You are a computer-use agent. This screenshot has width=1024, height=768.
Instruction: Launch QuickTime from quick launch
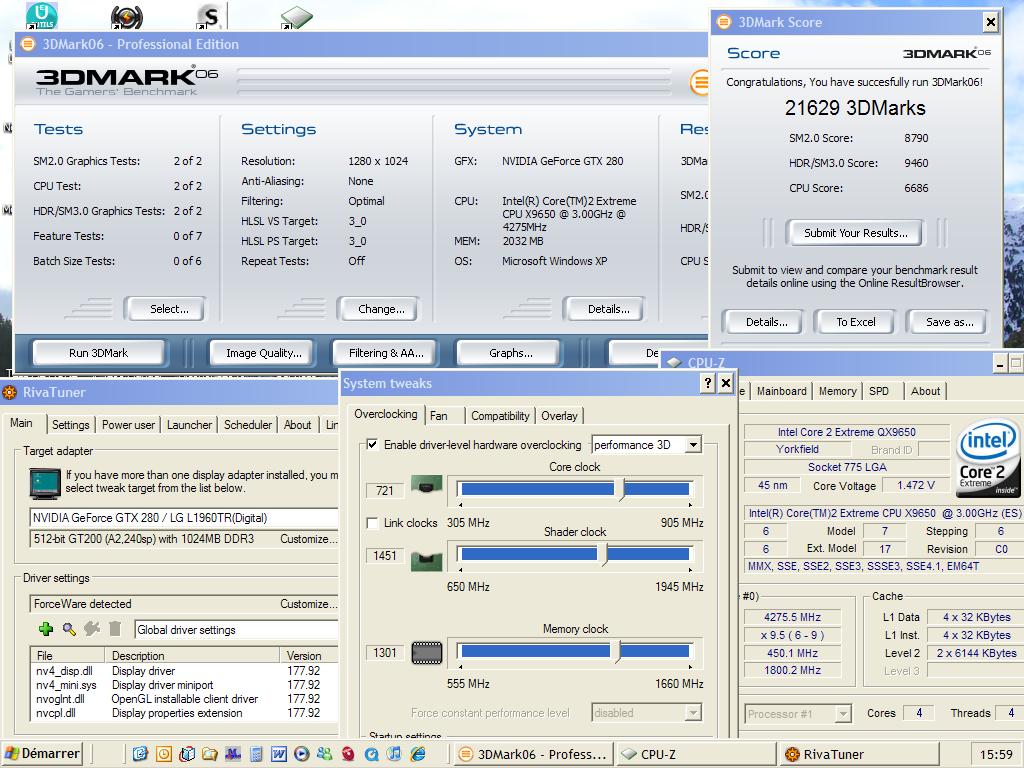371,754
